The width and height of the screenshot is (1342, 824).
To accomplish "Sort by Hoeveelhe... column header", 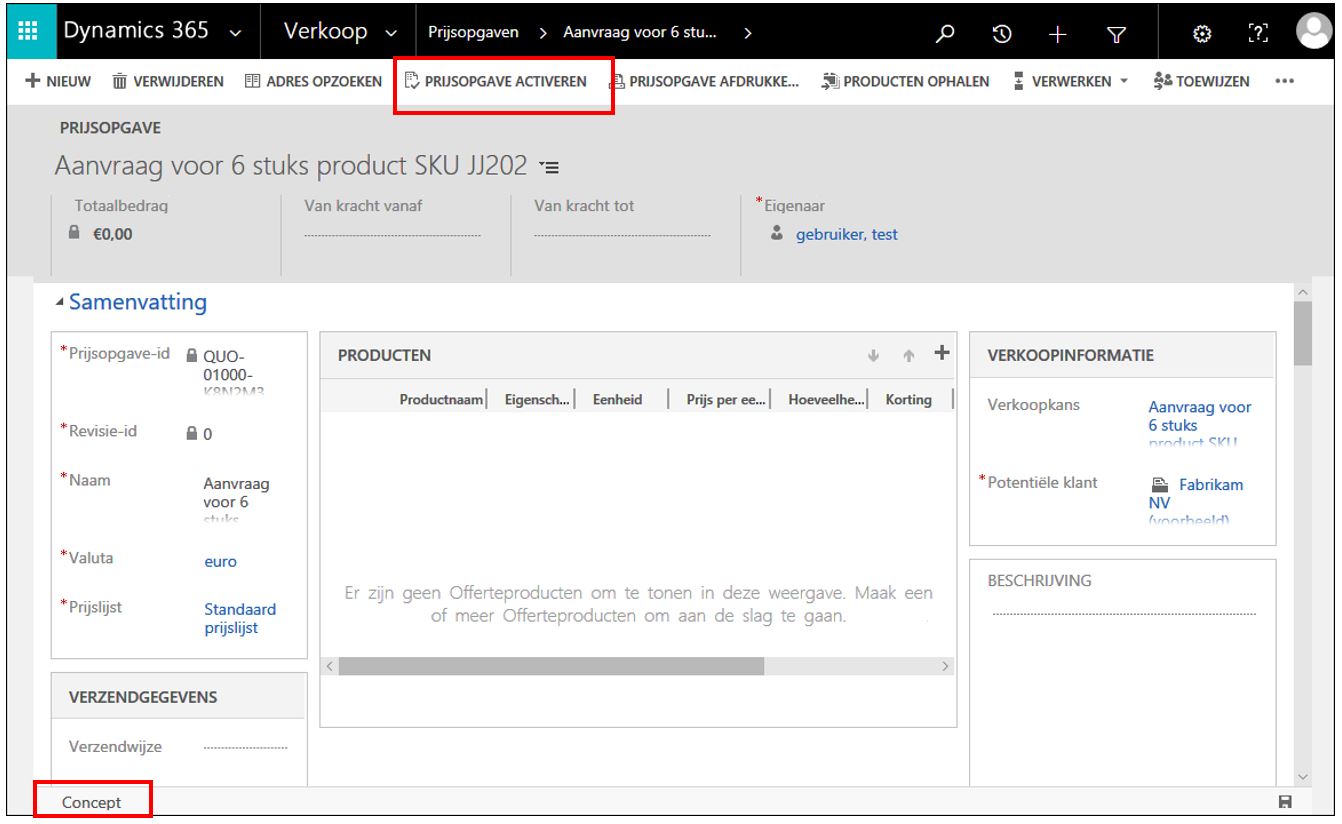I will pos(825,400).
